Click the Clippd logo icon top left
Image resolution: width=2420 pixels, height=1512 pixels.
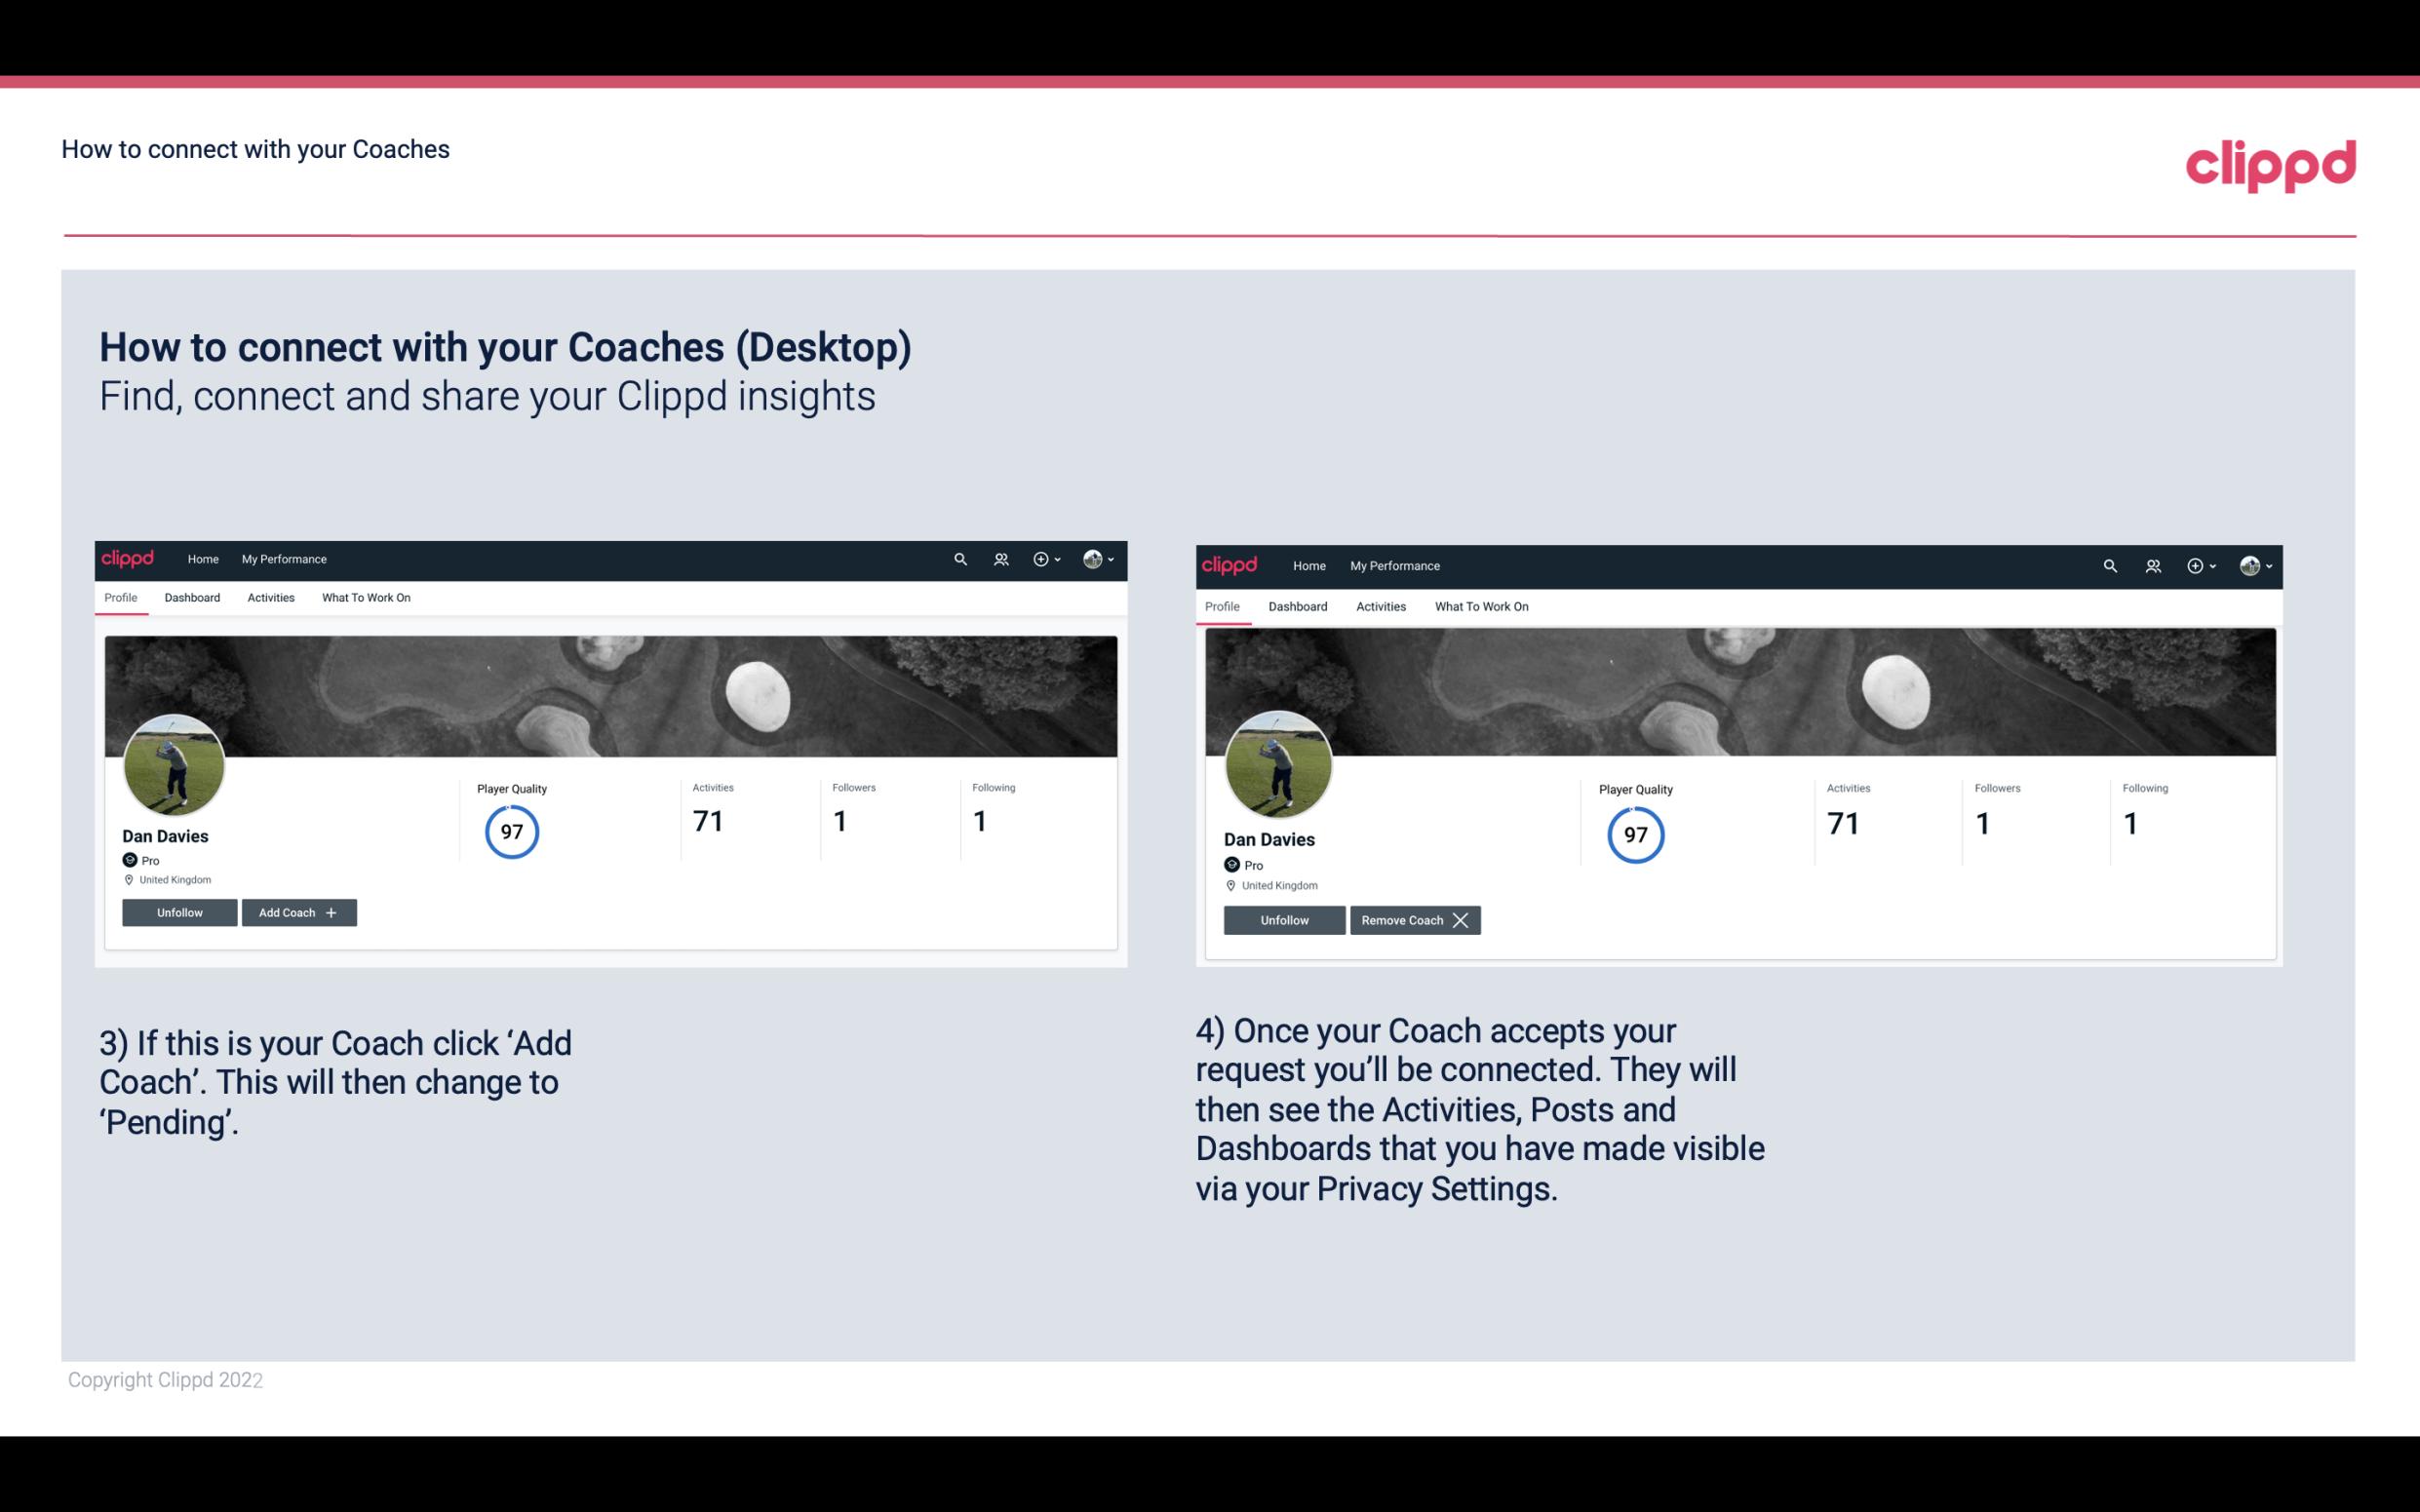129,560
